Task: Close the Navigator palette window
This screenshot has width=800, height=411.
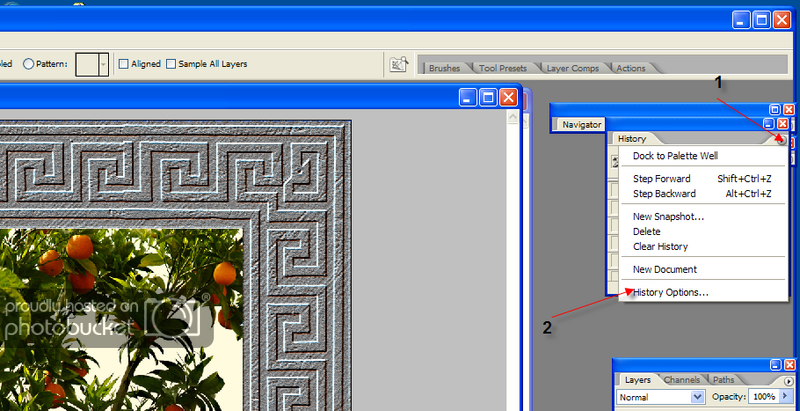Action: tap(789, 109)
